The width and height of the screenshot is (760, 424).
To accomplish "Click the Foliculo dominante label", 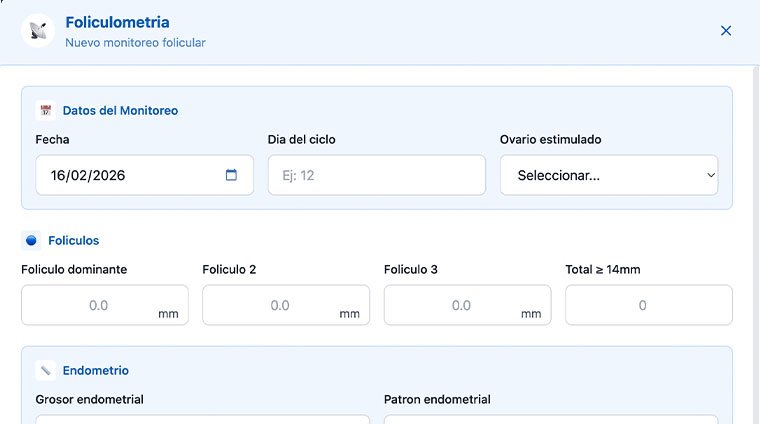I will [74, 269].
